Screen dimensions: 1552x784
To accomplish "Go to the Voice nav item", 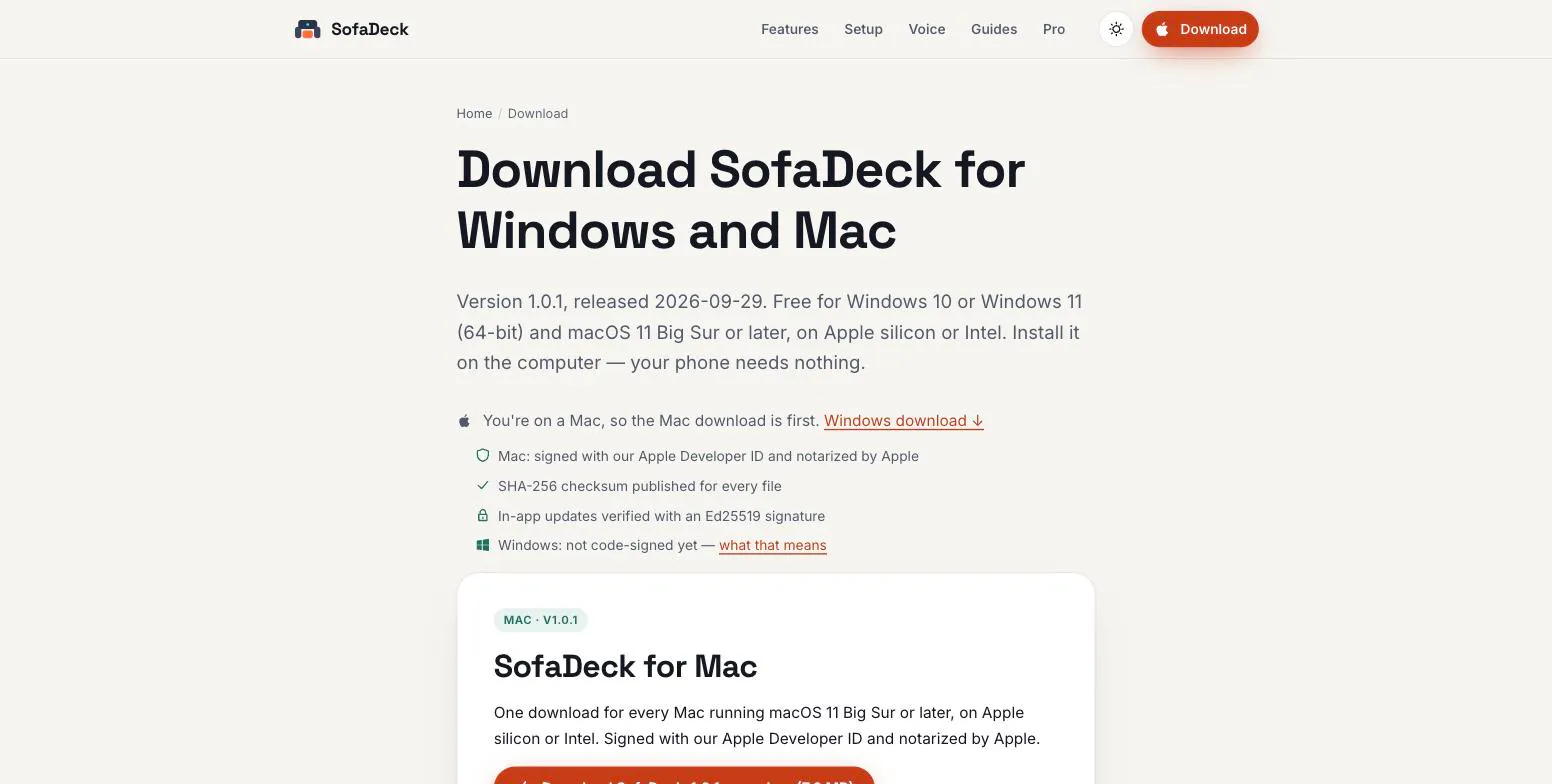I will [x=927, y=29].
